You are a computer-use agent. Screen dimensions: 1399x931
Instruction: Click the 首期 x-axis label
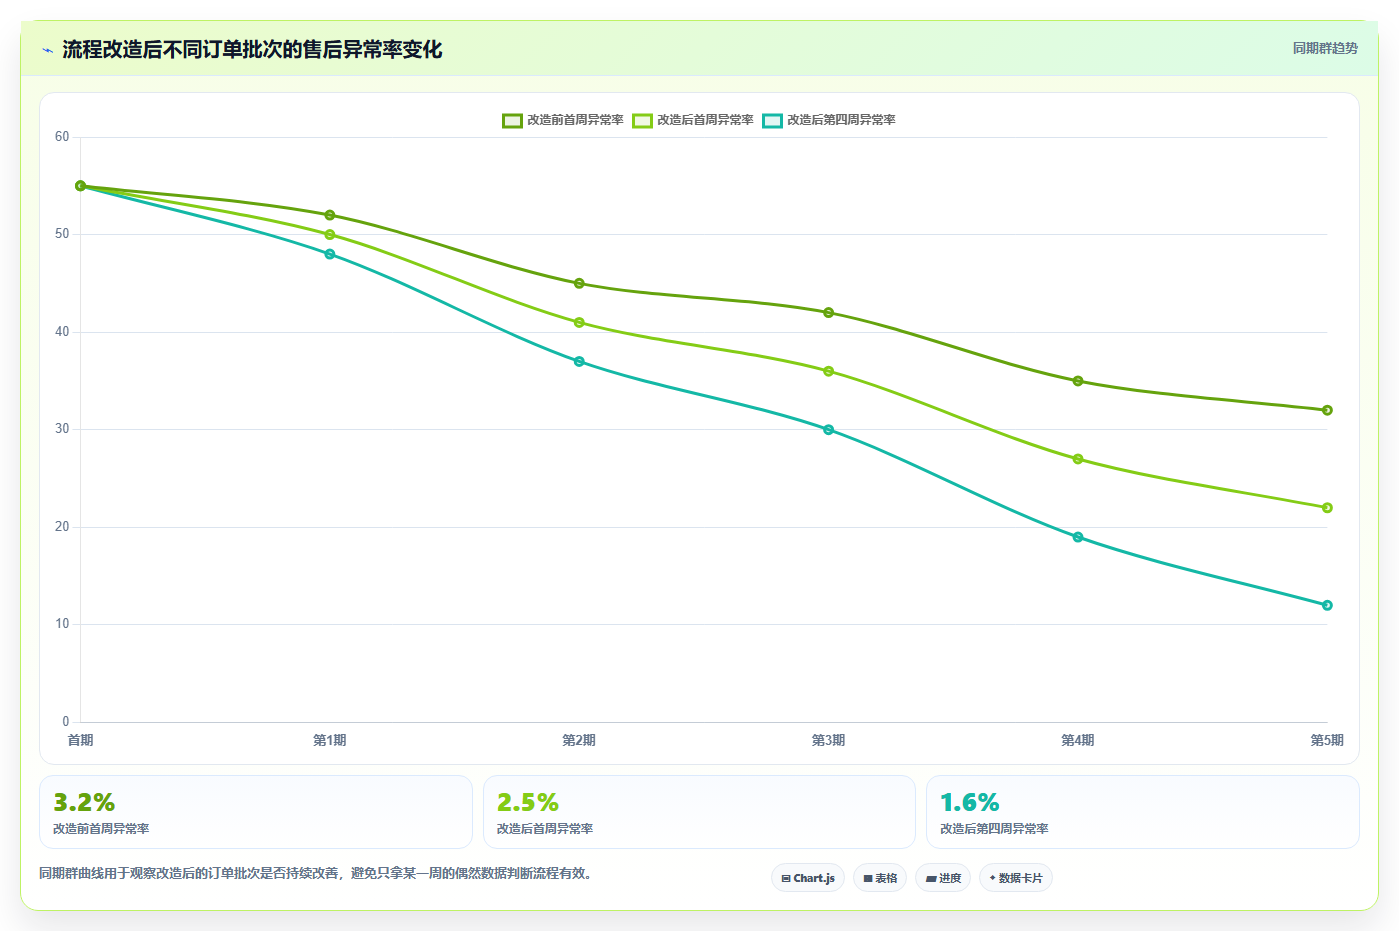coord(81,740)
